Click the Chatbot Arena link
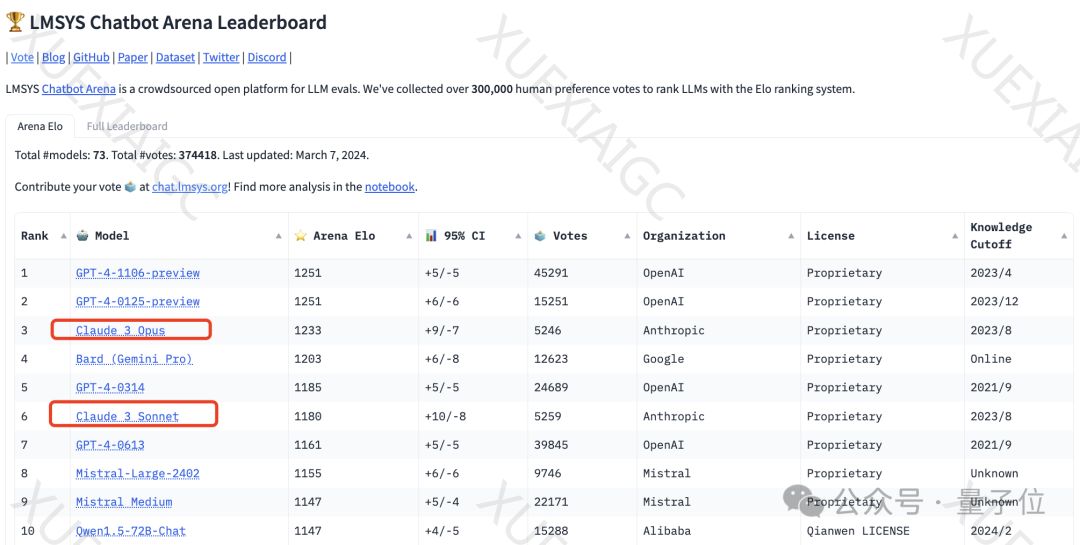This screenshot has height=545, width=1080. coord(79,89)
